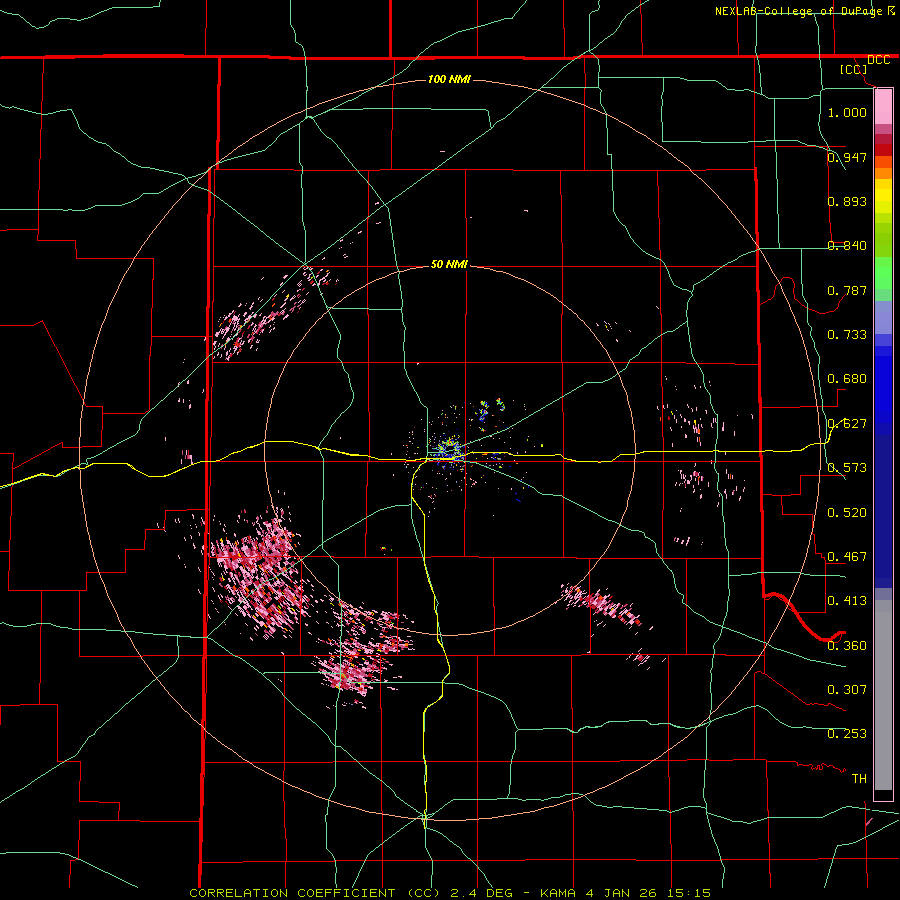Select the 0.573 scale value
This screenshot has width=900, height=900.
click(x=847, y=468)
